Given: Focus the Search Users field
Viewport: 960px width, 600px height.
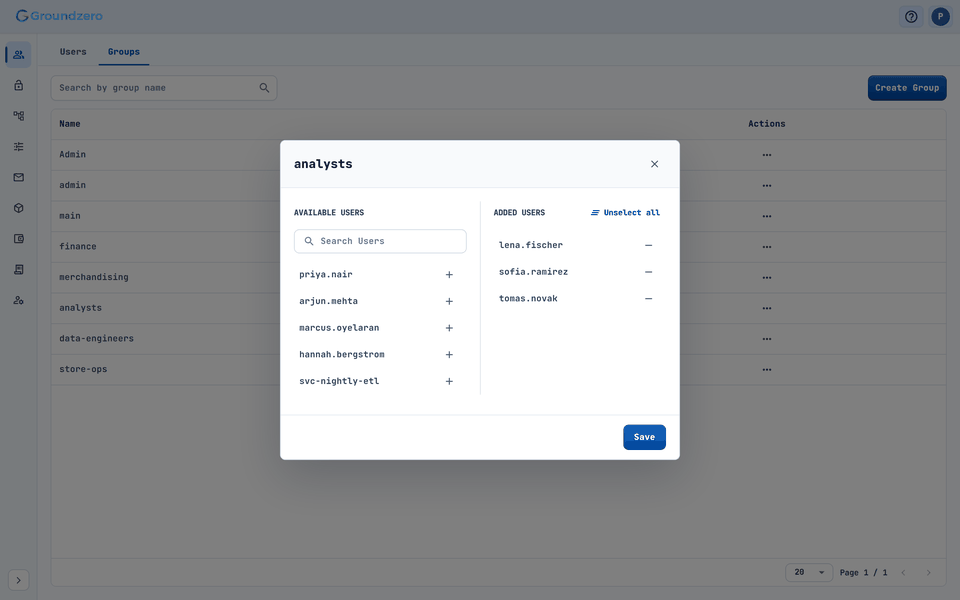Looking at the screenshot, I should (x=380, y=241).
